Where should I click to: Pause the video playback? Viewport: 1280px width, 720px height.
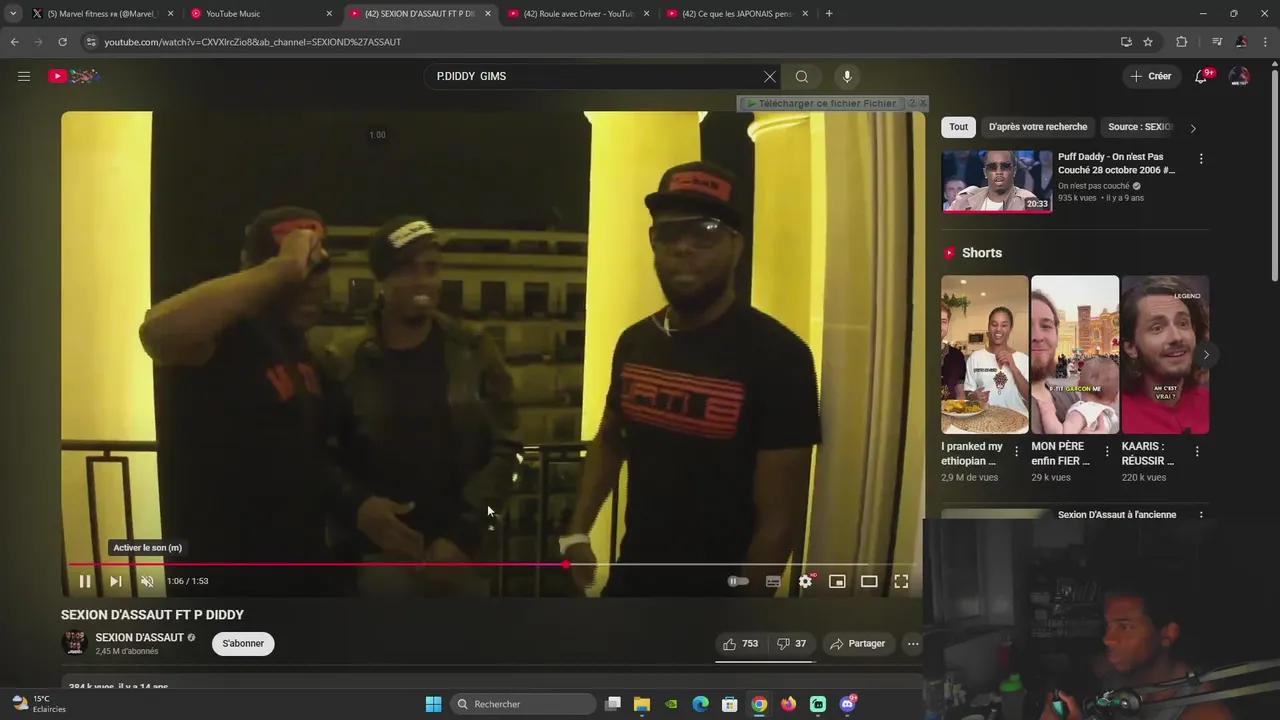85,581
